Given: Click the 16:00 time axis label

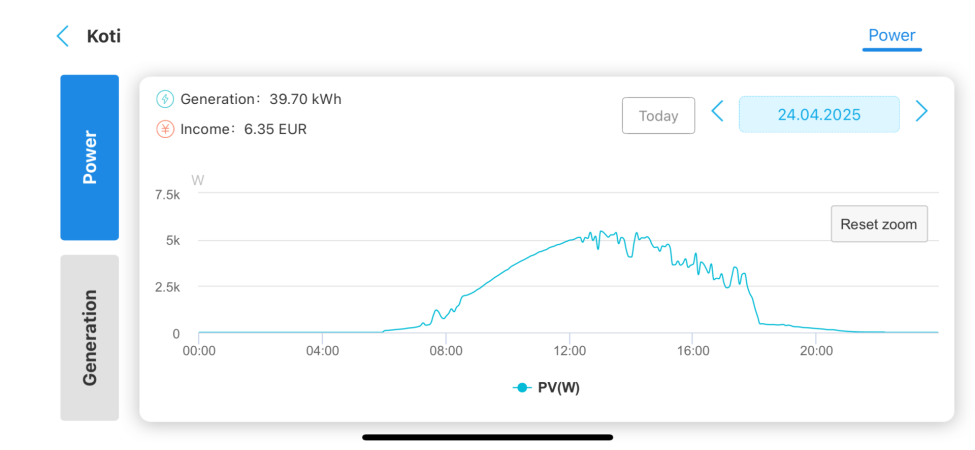Looking at the screenshot, I should (693, 351).
